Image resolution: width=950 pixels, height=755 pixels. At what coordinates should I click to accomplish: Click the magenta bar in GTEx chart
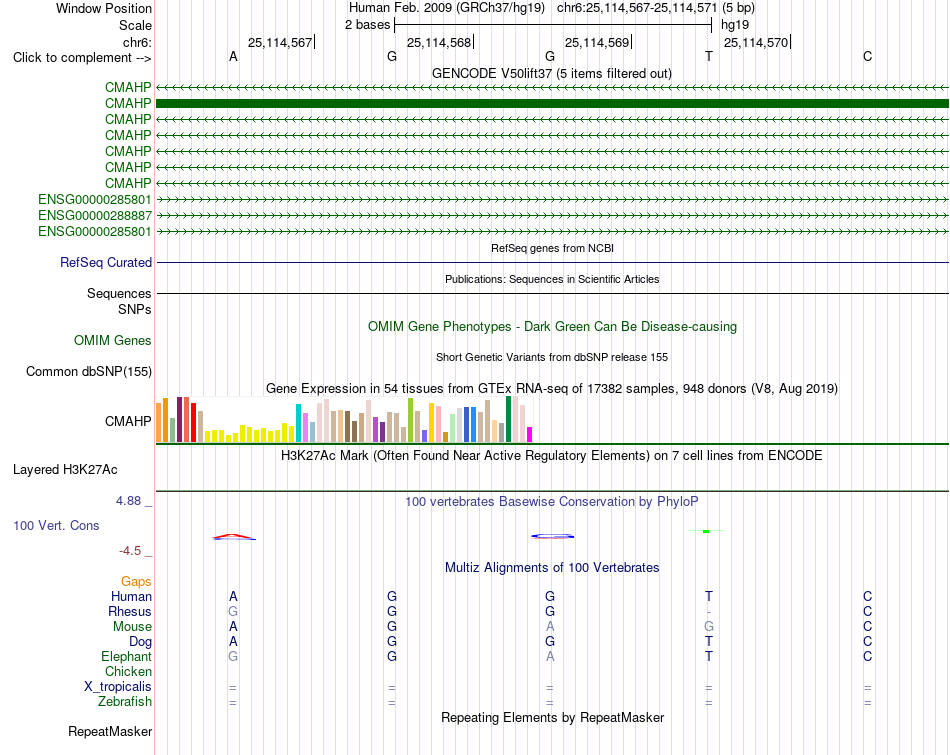pos(530,434)
